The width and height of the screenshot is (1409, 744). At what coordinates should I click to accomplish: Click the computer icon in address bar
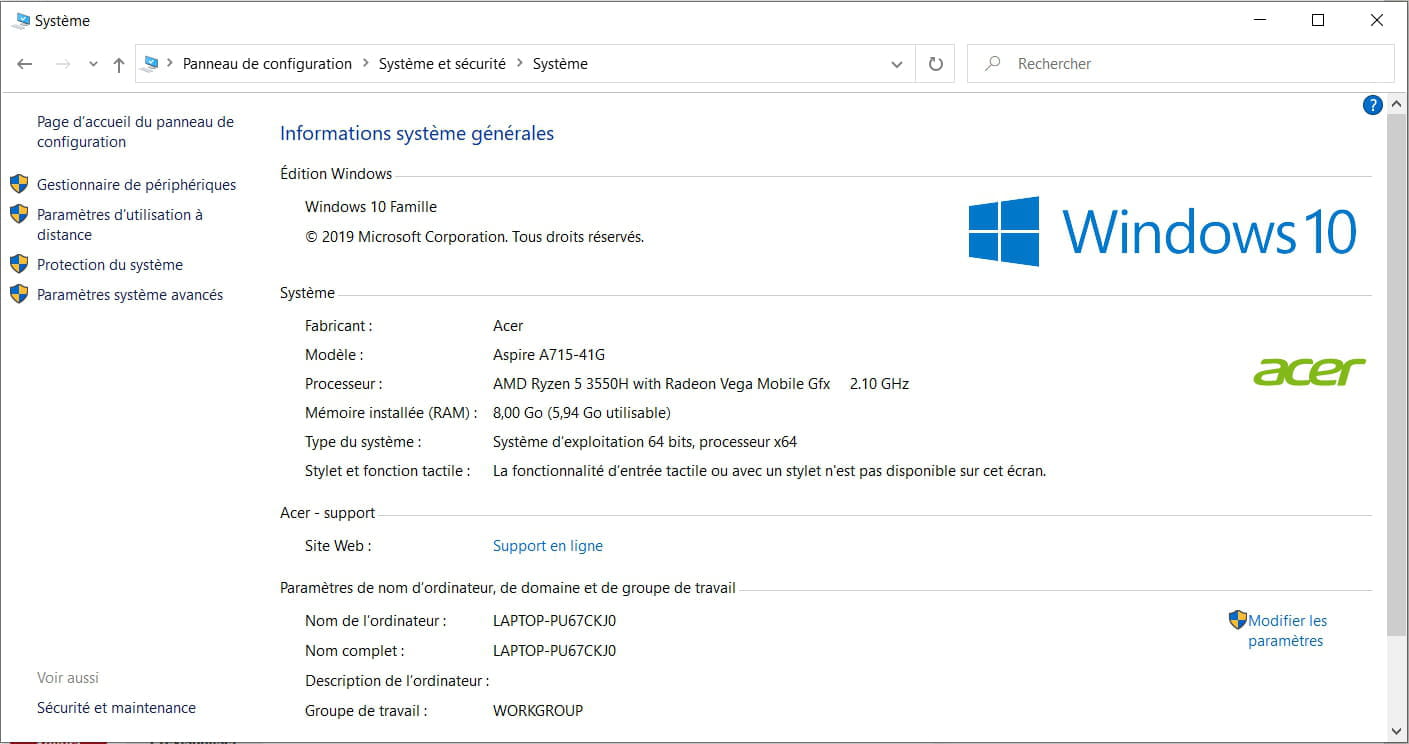point(151,64)
